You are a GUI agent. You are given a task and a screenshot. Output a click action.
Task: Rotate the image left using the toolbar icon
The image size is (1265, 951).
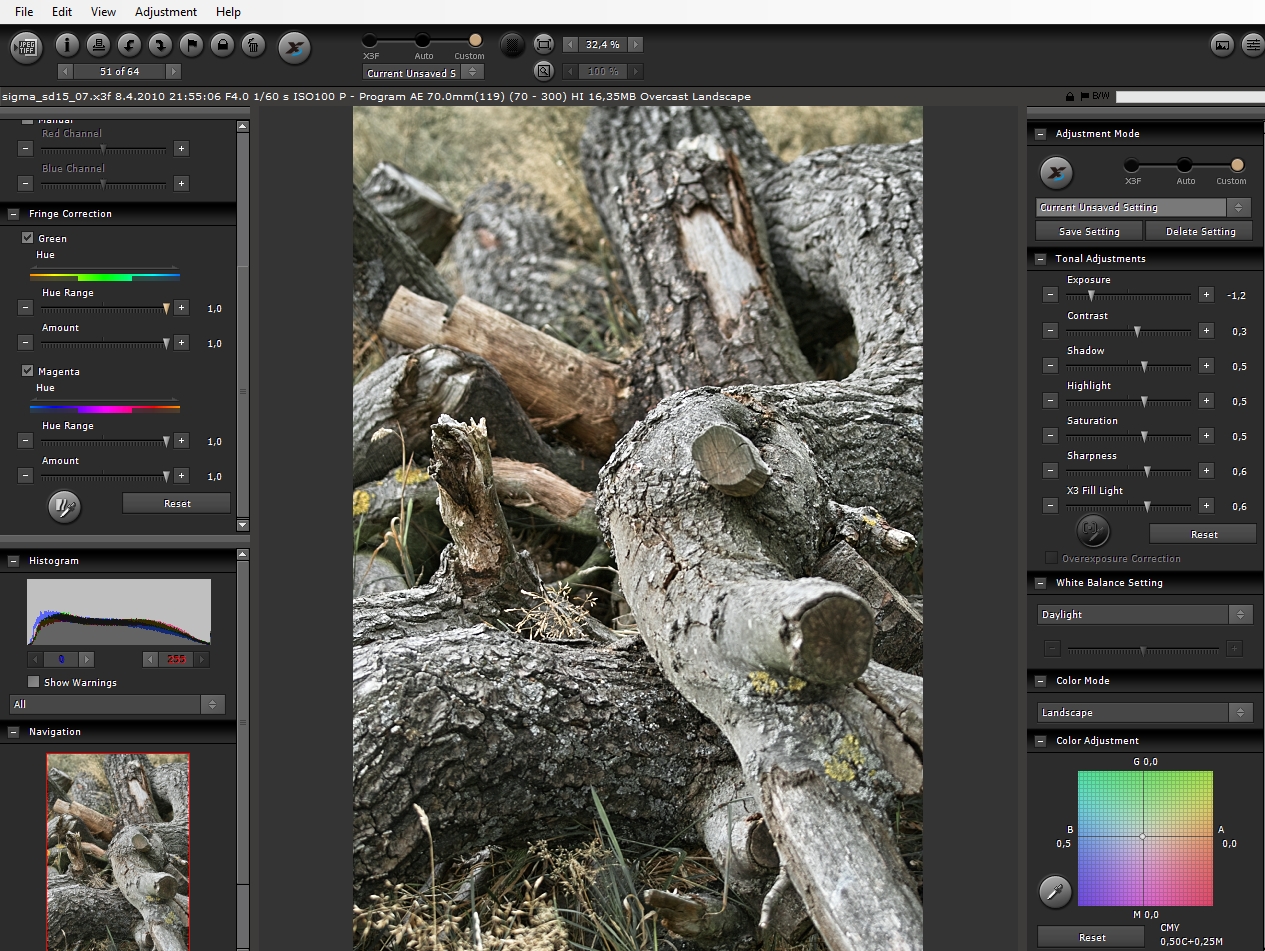click(x=129, y=45)
